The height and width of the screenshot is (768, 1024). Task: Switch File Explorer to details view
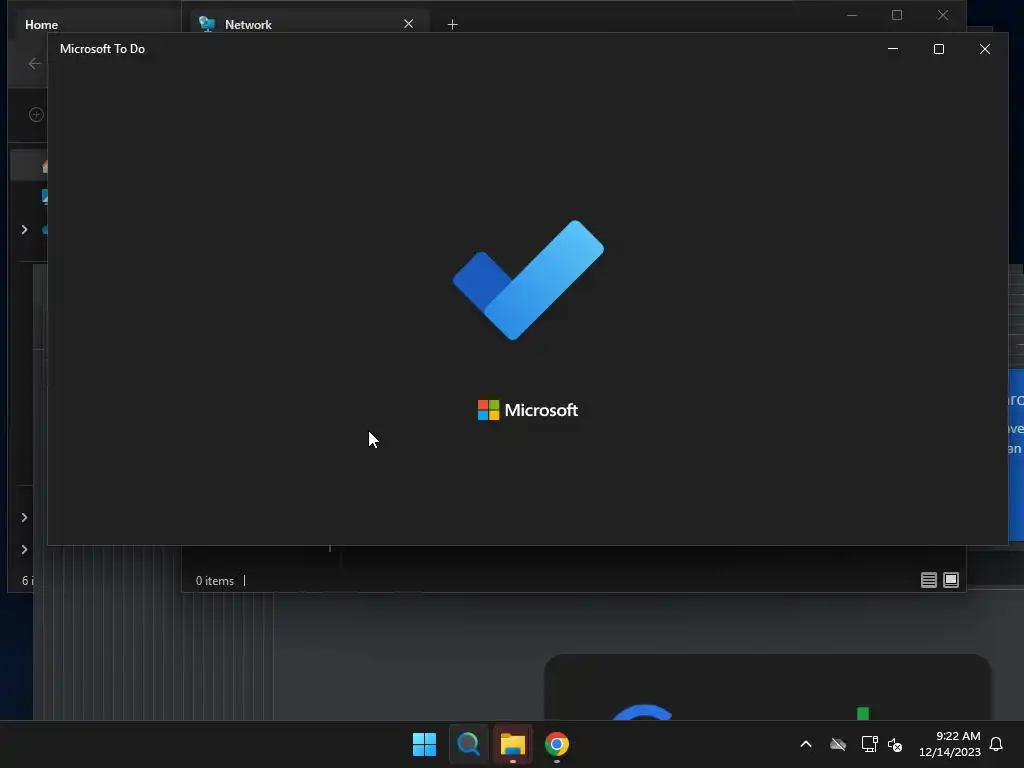[x=929, y=580]
